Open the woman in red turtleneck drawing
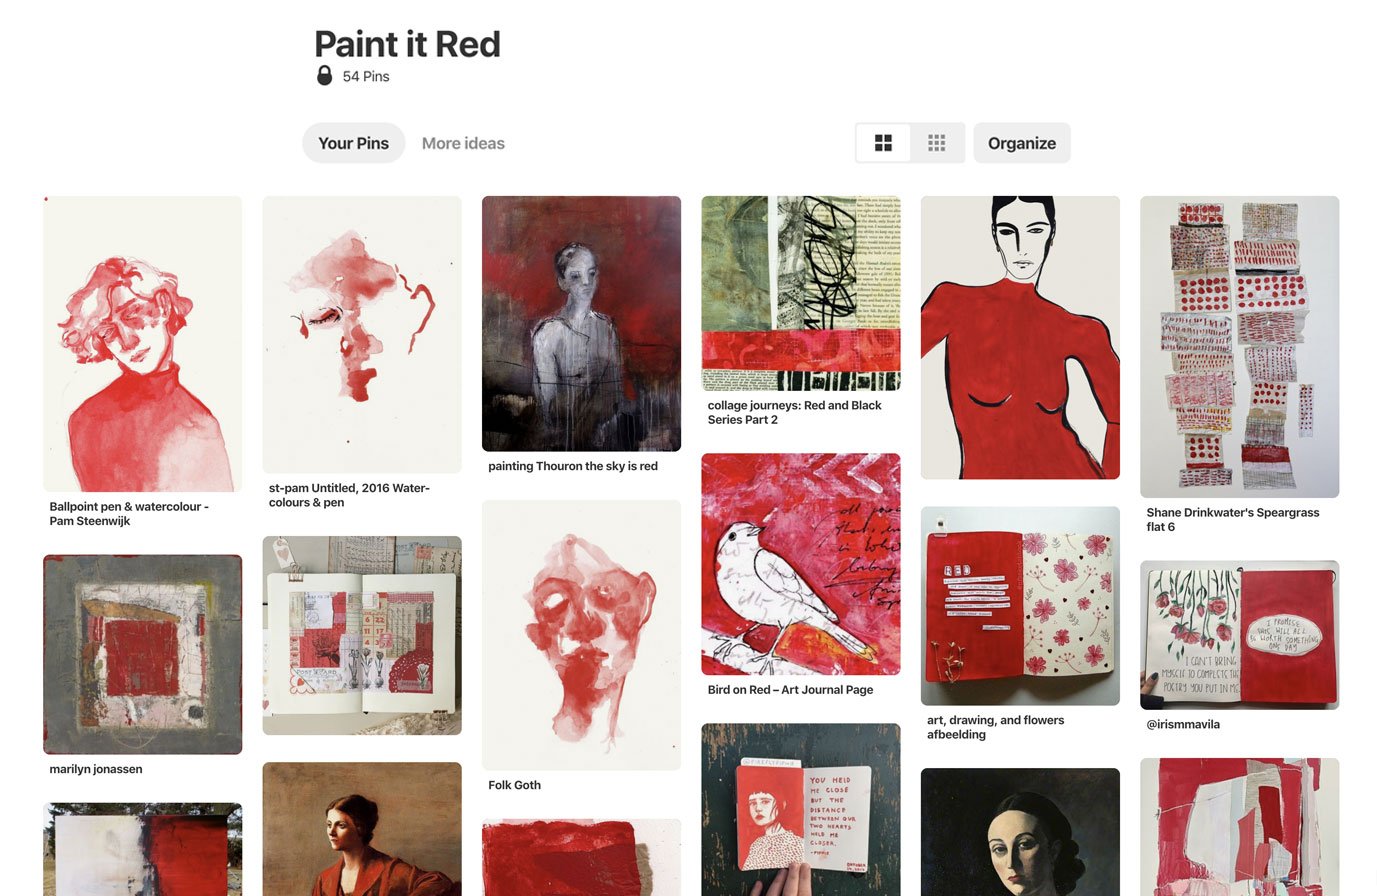Viewport: 1377px width, 896px height. pyautogui.click(x=1020, y=338)
